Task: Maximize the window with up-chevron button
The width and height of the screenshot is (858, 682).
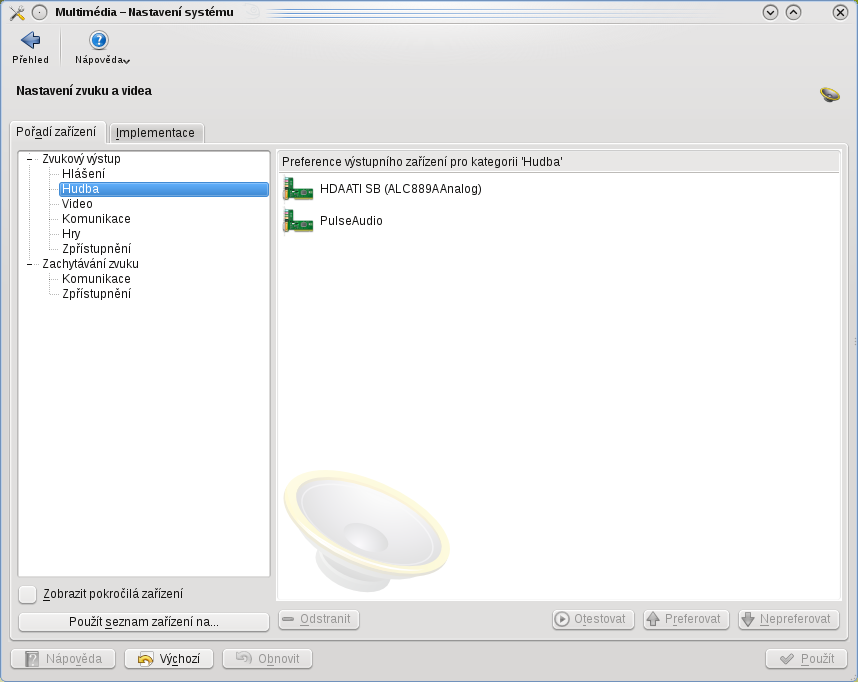Action: (793, 12)
